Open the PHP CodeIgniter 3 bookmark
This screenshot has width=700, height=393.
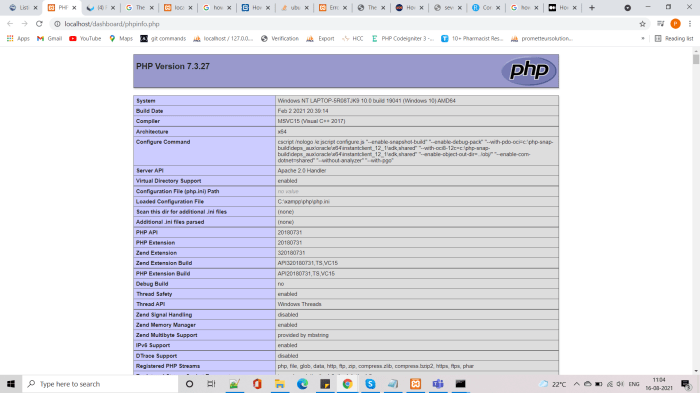point(403,38)
